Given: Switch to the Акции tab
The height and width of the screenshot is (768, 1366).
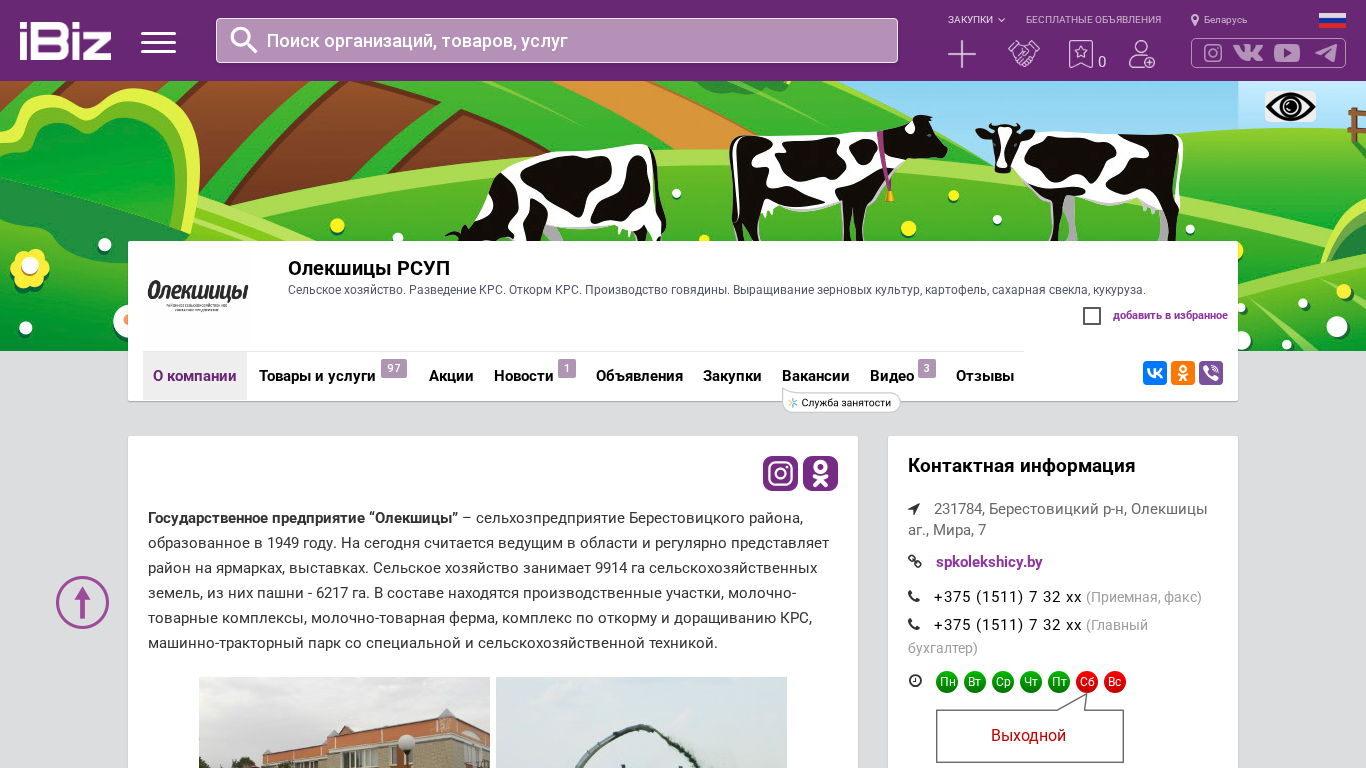Looking at the screenshot, I should tap(451, 376).
